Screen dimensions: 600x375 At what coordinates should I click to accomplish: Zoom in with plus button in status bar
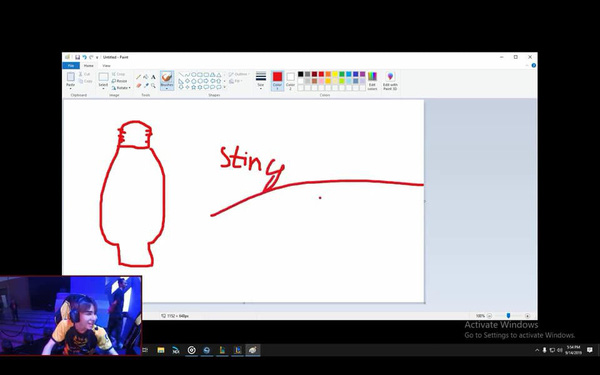527,316
